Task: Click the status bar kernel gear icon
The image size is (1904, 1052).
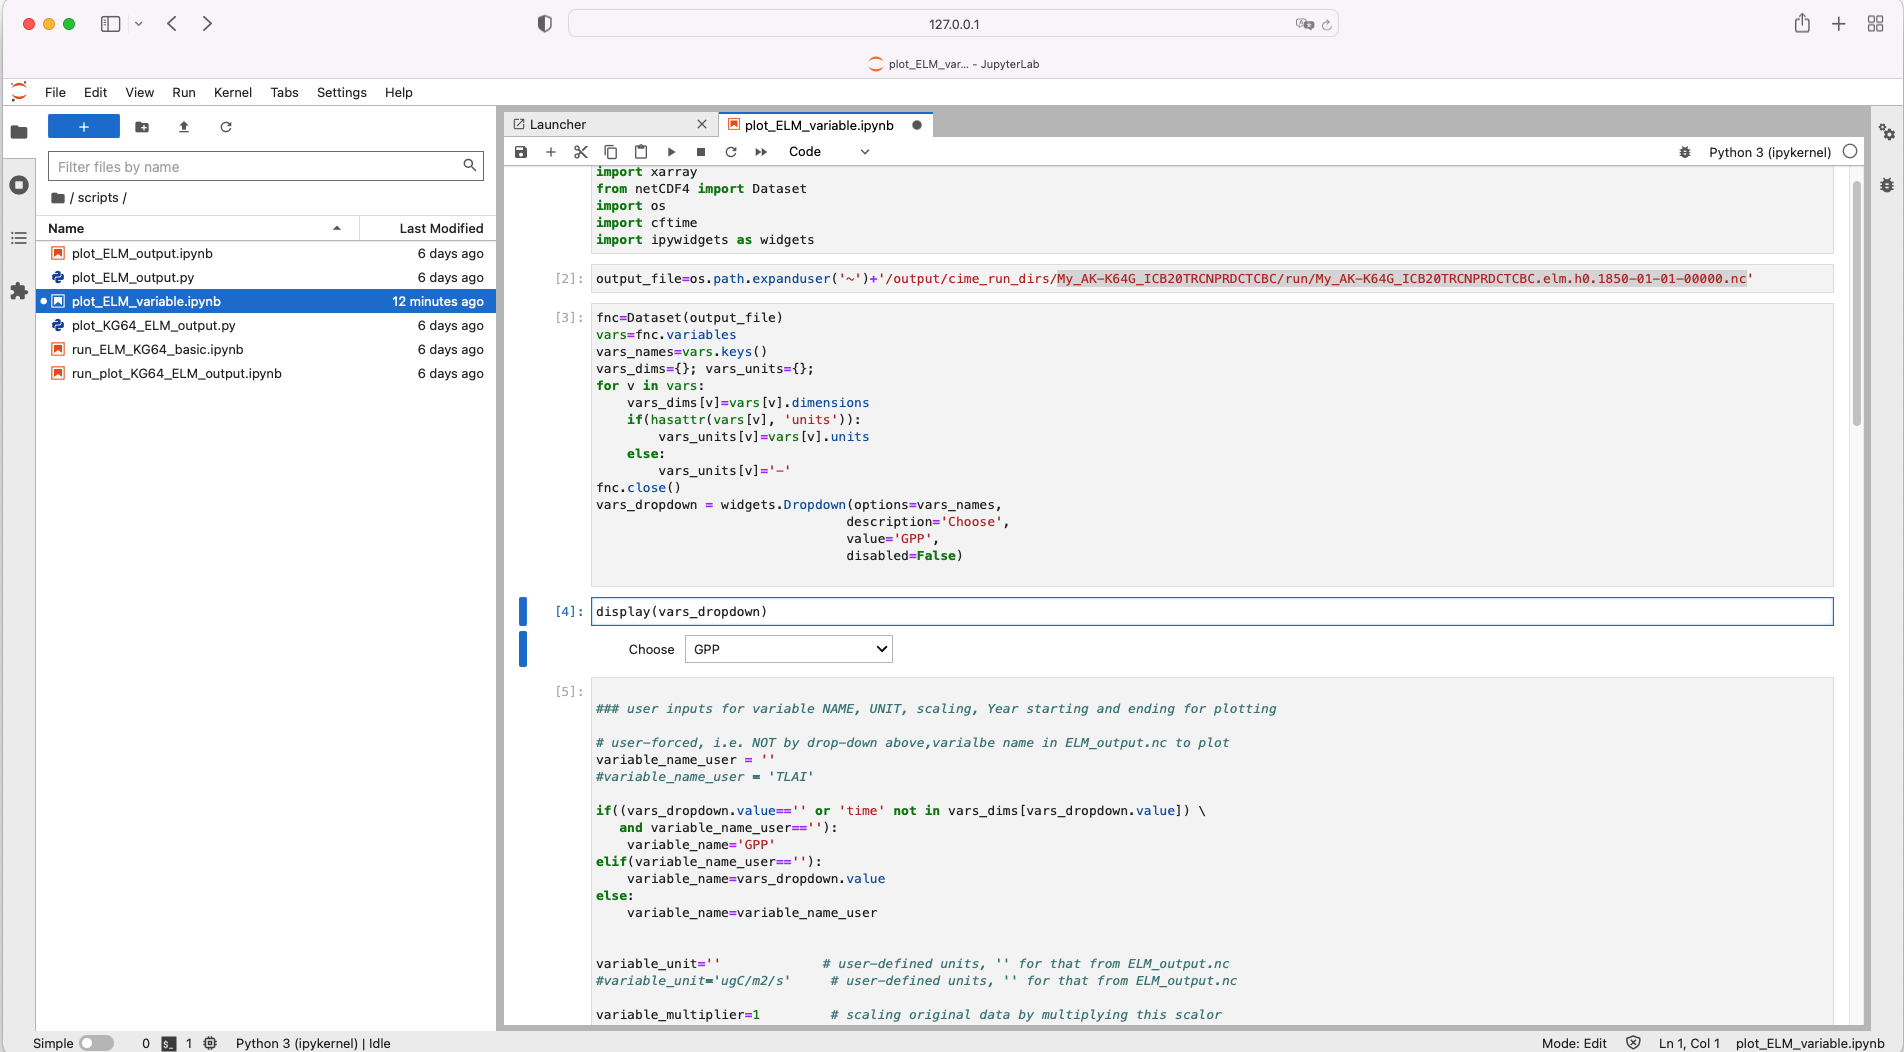Action: pos(210,1043)
